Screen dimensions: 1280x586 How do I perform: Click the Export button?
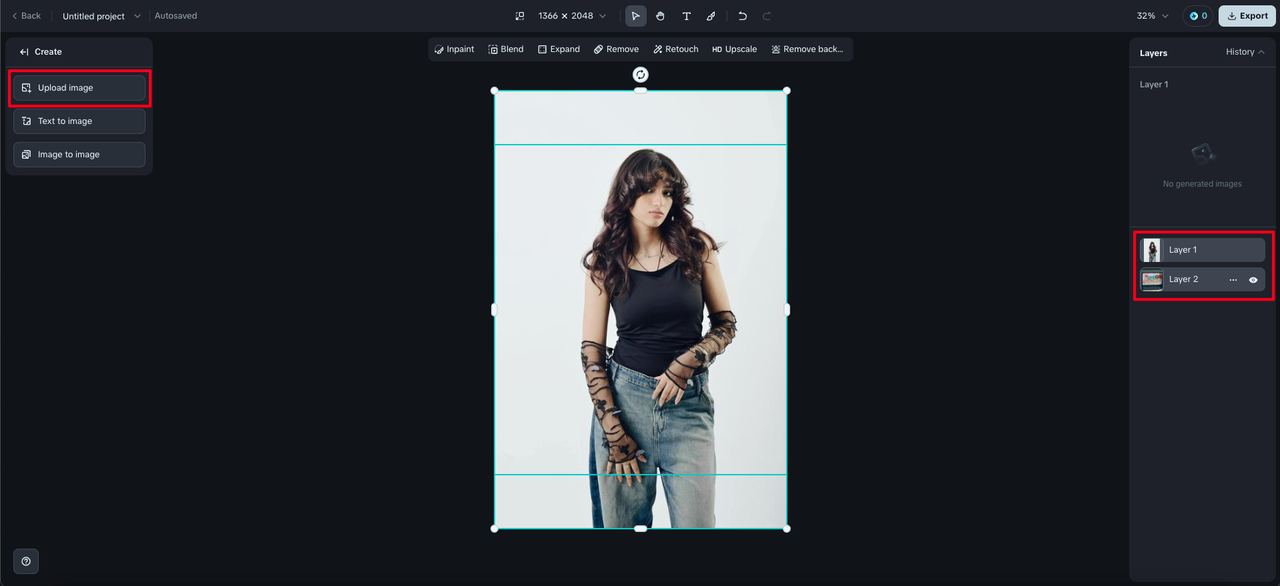1247,16
